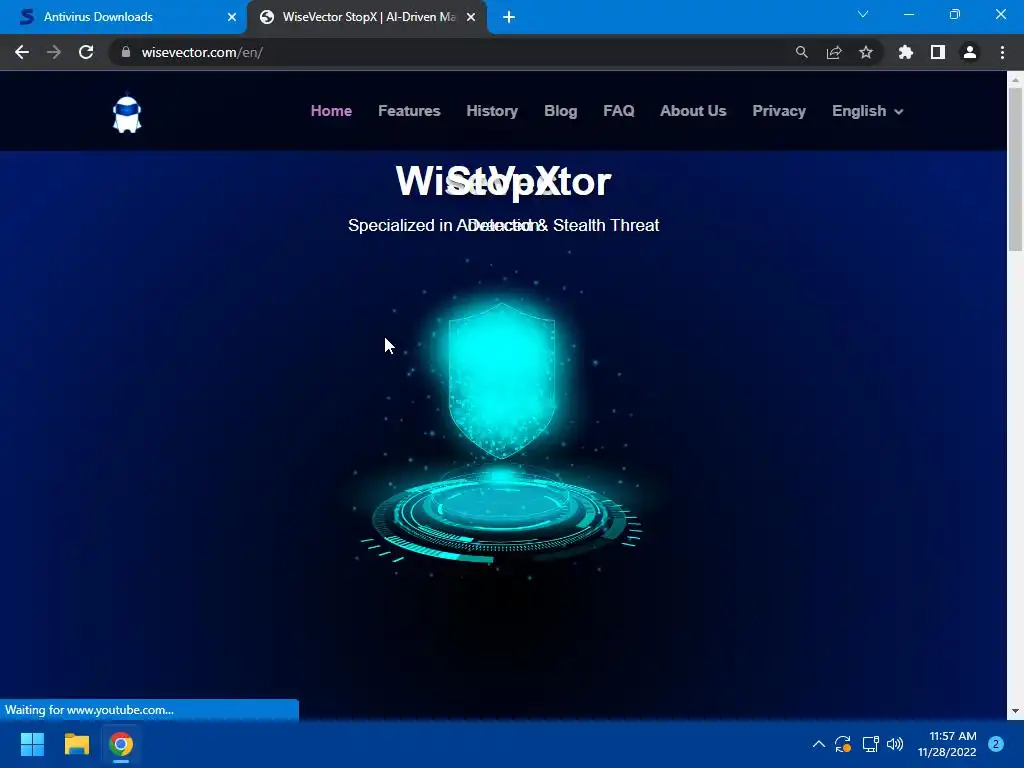
Task: Bookmark this page with the star icon
Action: pos(865,52)
